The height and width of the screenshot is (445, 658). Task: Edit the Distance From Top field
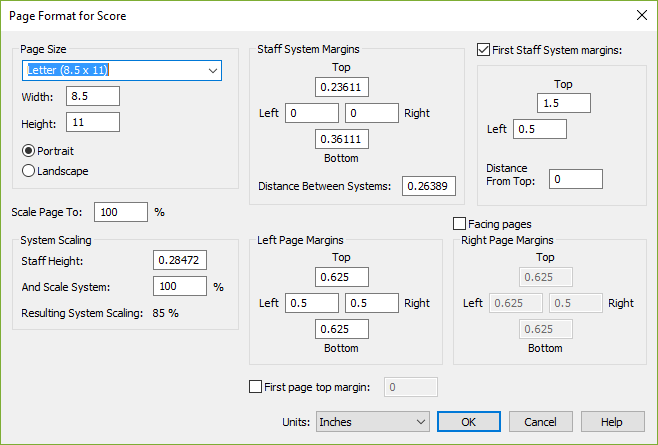pyautogui.click(x=575, y=179)
